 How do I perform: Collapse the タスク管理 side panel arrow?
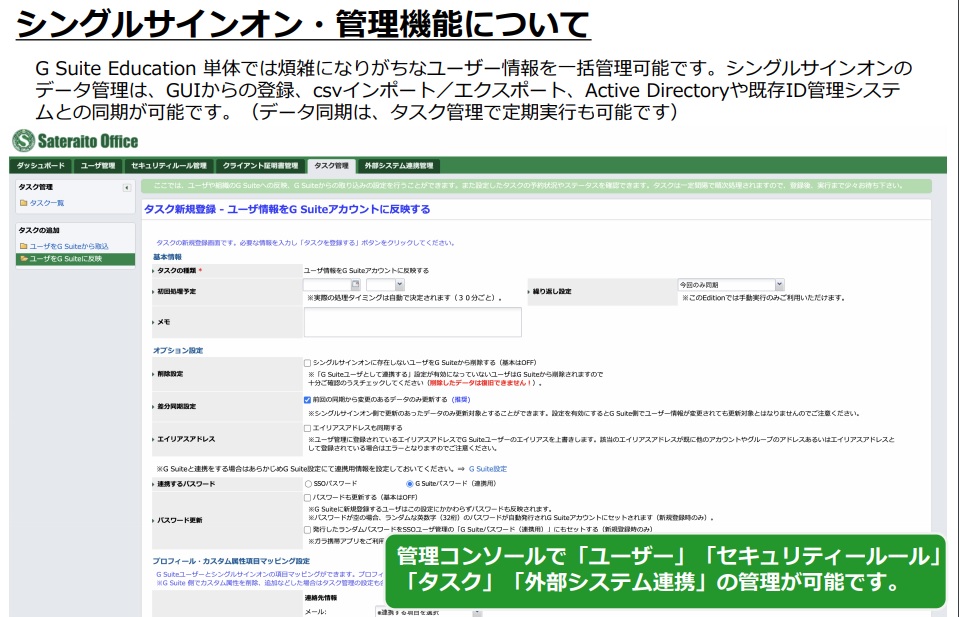[127, 188]
